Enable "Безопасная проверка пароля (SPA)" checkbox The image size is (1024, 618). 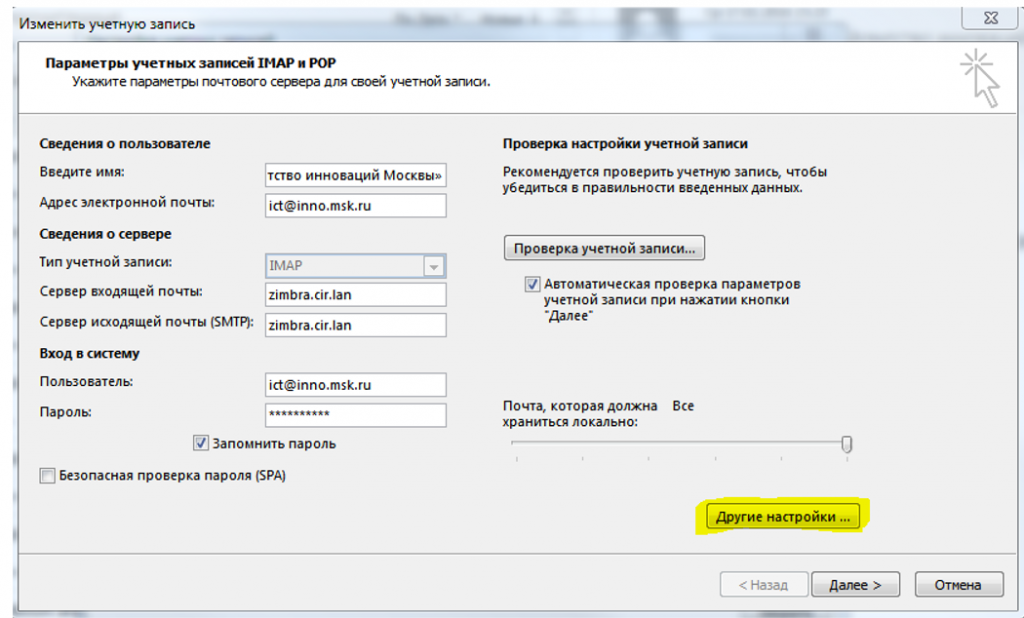[x=47, y=476]
